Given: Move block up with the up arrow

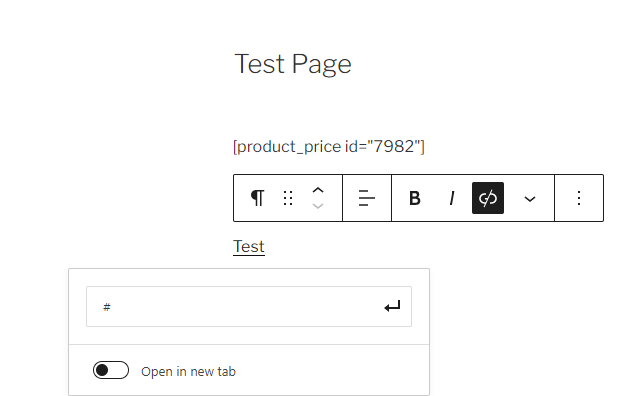Looking at the screenshot, I should click(x=318, y=190).
